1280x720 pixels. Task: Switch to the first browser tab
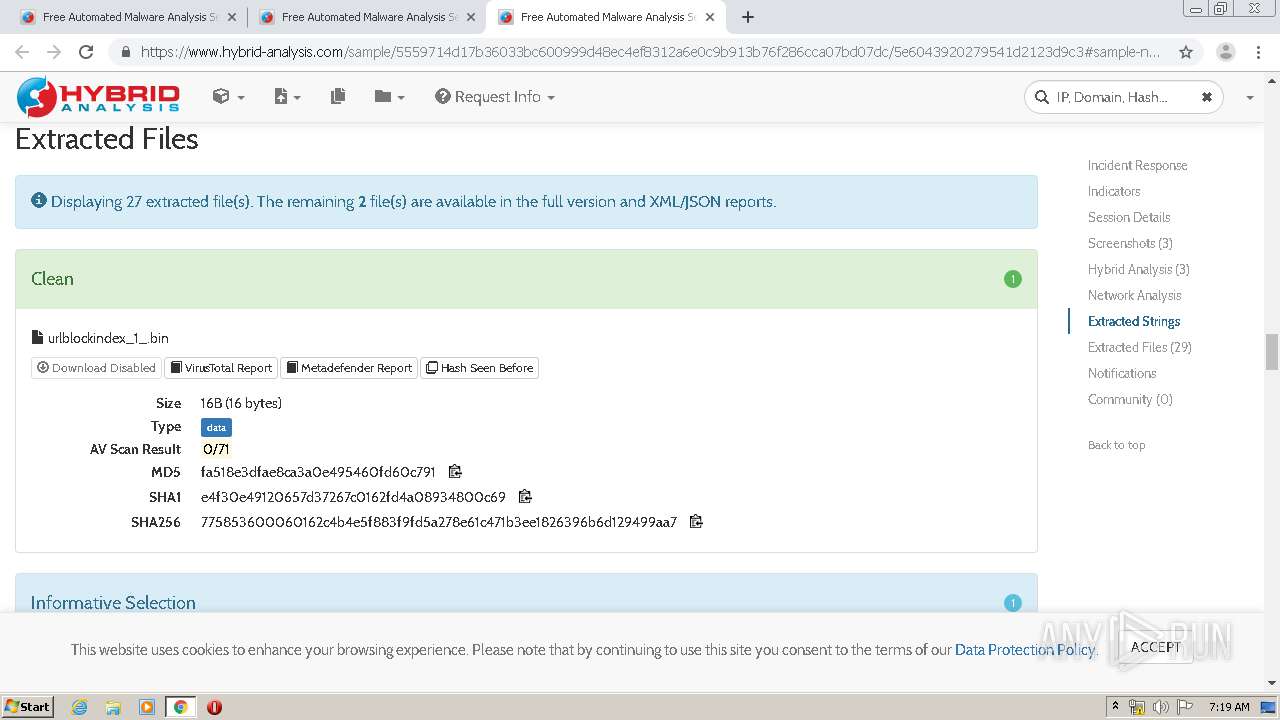point(126,17)
